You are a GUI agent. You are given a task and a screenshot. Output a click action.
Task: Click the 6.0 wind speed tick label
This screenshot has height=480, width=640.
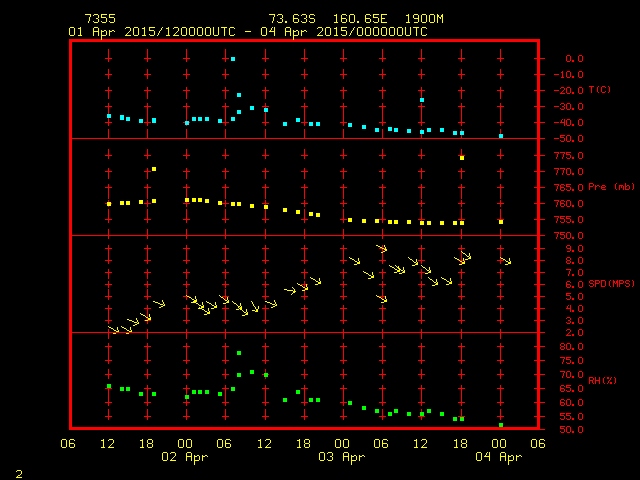(x=574, y=284)
